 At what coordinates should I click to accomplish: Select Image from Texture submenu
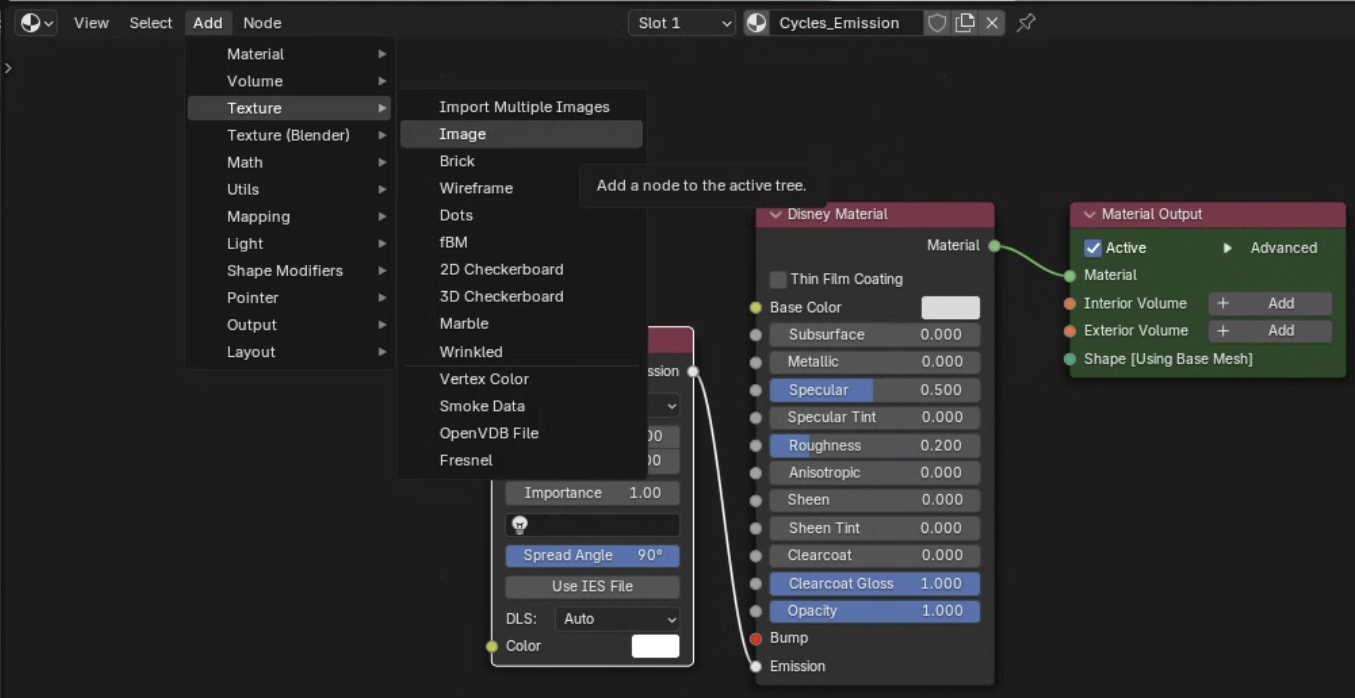pos(462,134)
